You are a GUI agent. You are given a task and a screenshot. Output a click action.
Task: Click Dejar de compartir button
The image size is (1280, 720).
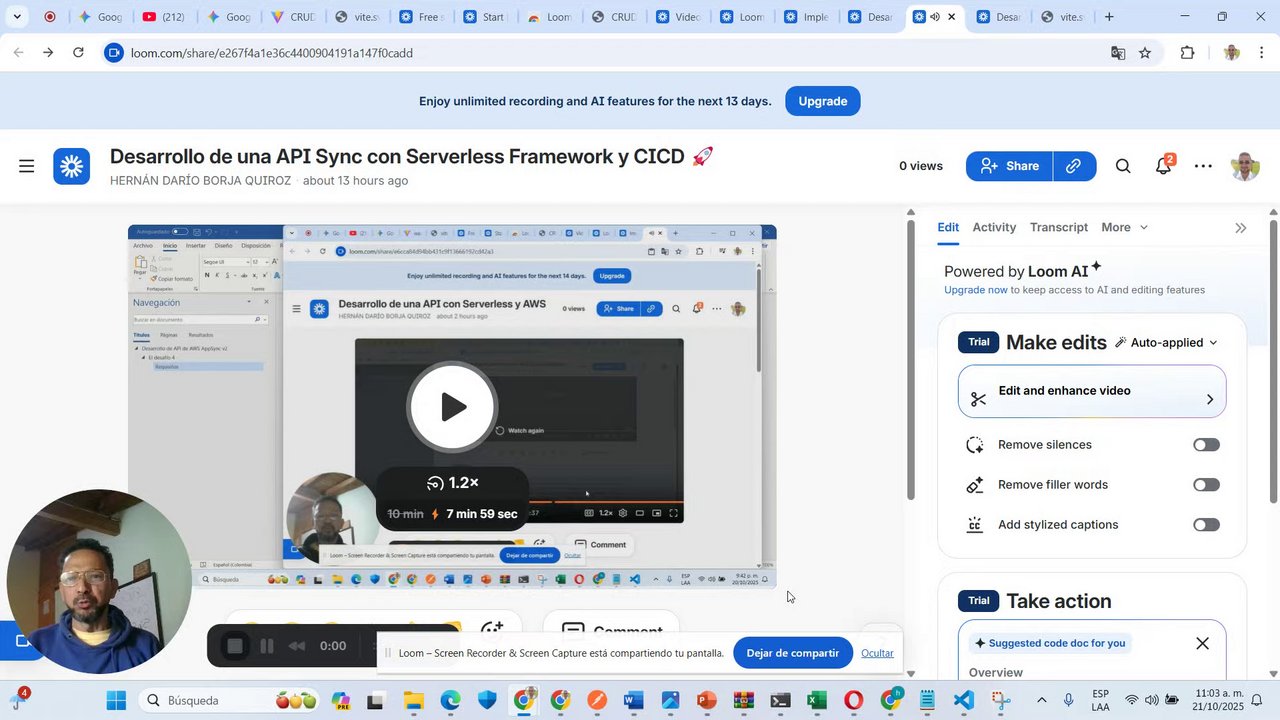[793, 653]
